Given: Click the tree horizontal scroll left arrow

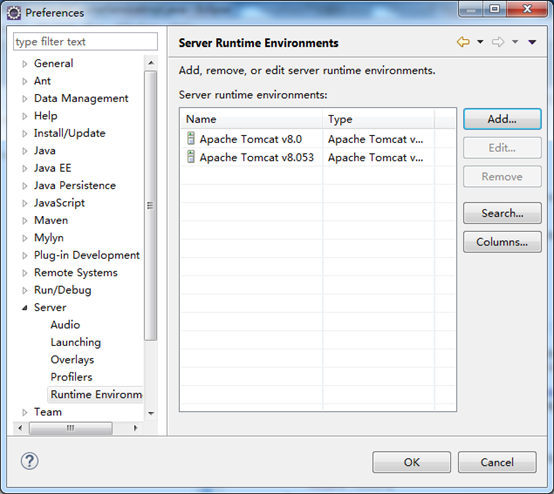Looking at the screenshot, I should tap(20, 428).
